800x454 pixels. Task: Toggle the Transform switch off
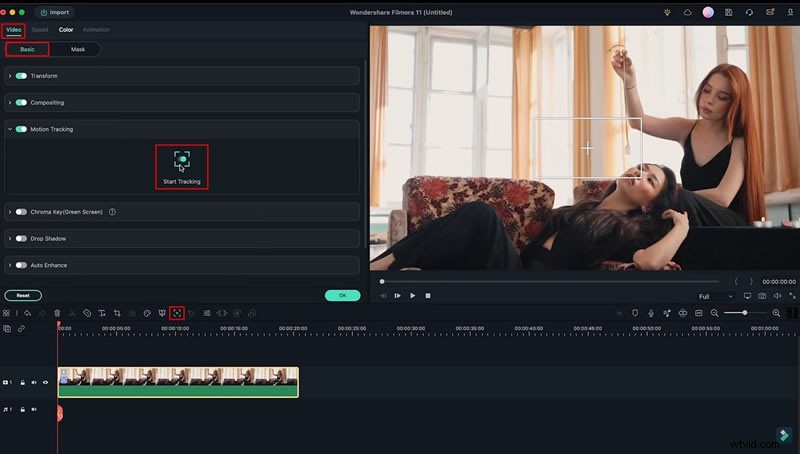(21, 76)
